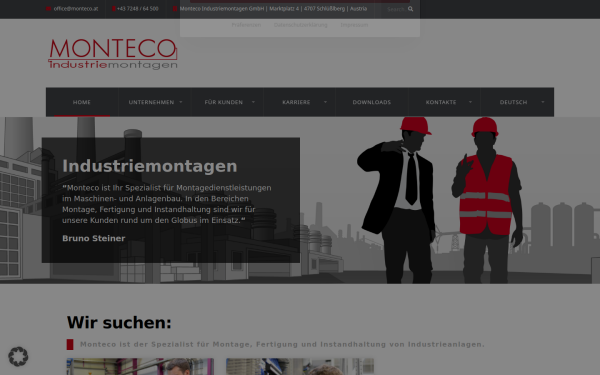The height and width of the screenshot is (375, 600).
Task: Open the Für Kunden menu item
Action: (x=227, y=102)
